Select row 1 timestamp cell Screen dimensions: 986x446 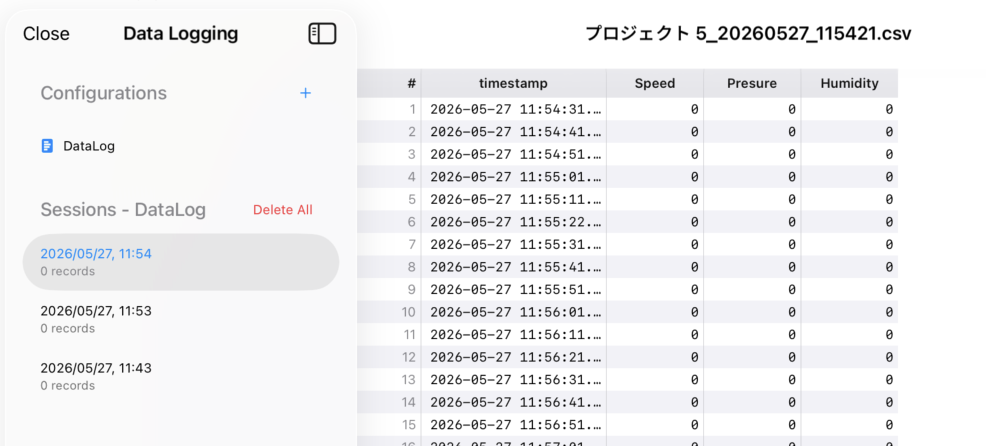click(514, 109)
